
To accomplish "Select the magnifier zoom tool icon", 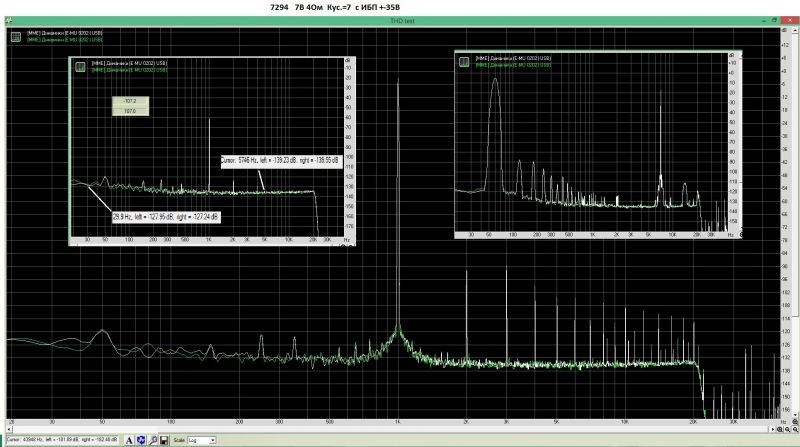I will click(x=152, y=440).
